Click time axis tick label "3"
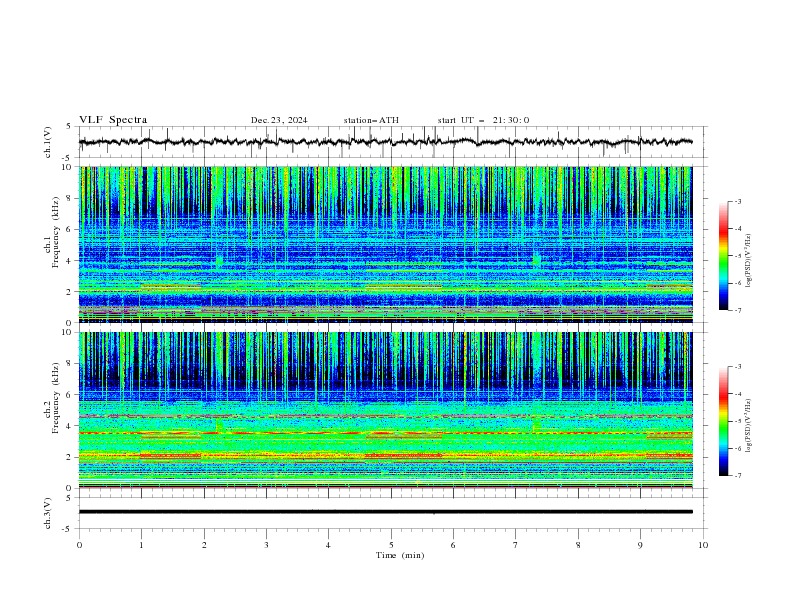792x612 pixels. [266, 545]
